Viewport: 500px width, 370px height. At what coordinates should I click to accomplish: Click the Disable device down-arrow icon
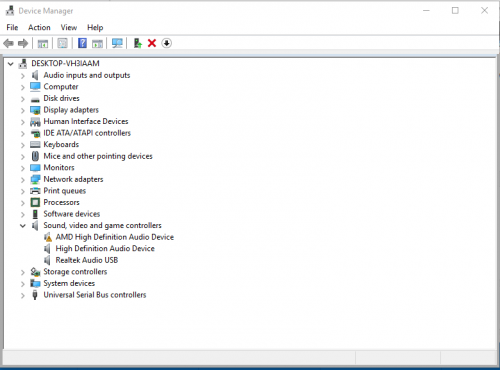[167, 43]
